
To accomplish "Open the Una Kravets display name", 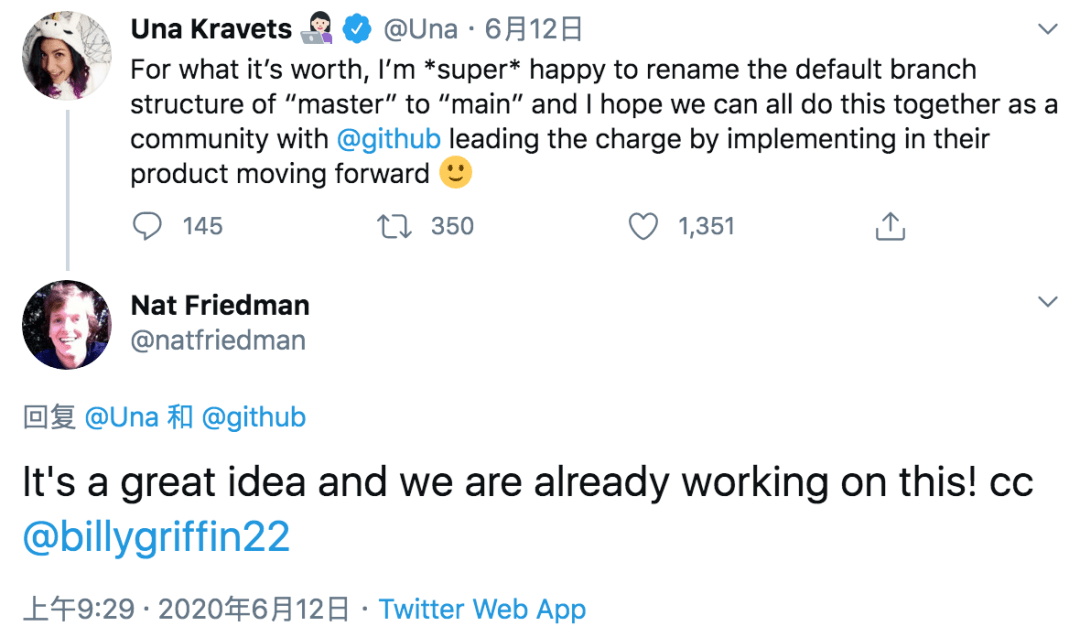I will [x=211, y=29].
